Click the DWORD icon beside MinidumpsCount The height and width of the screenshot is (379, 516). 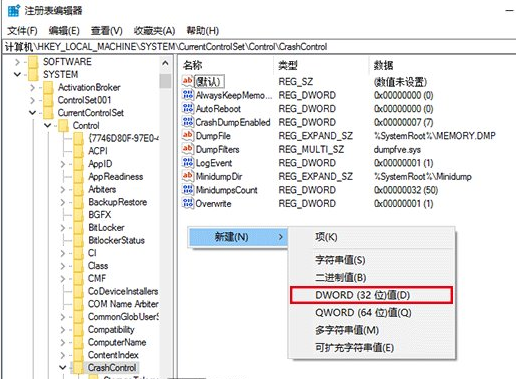click(188, 190)
